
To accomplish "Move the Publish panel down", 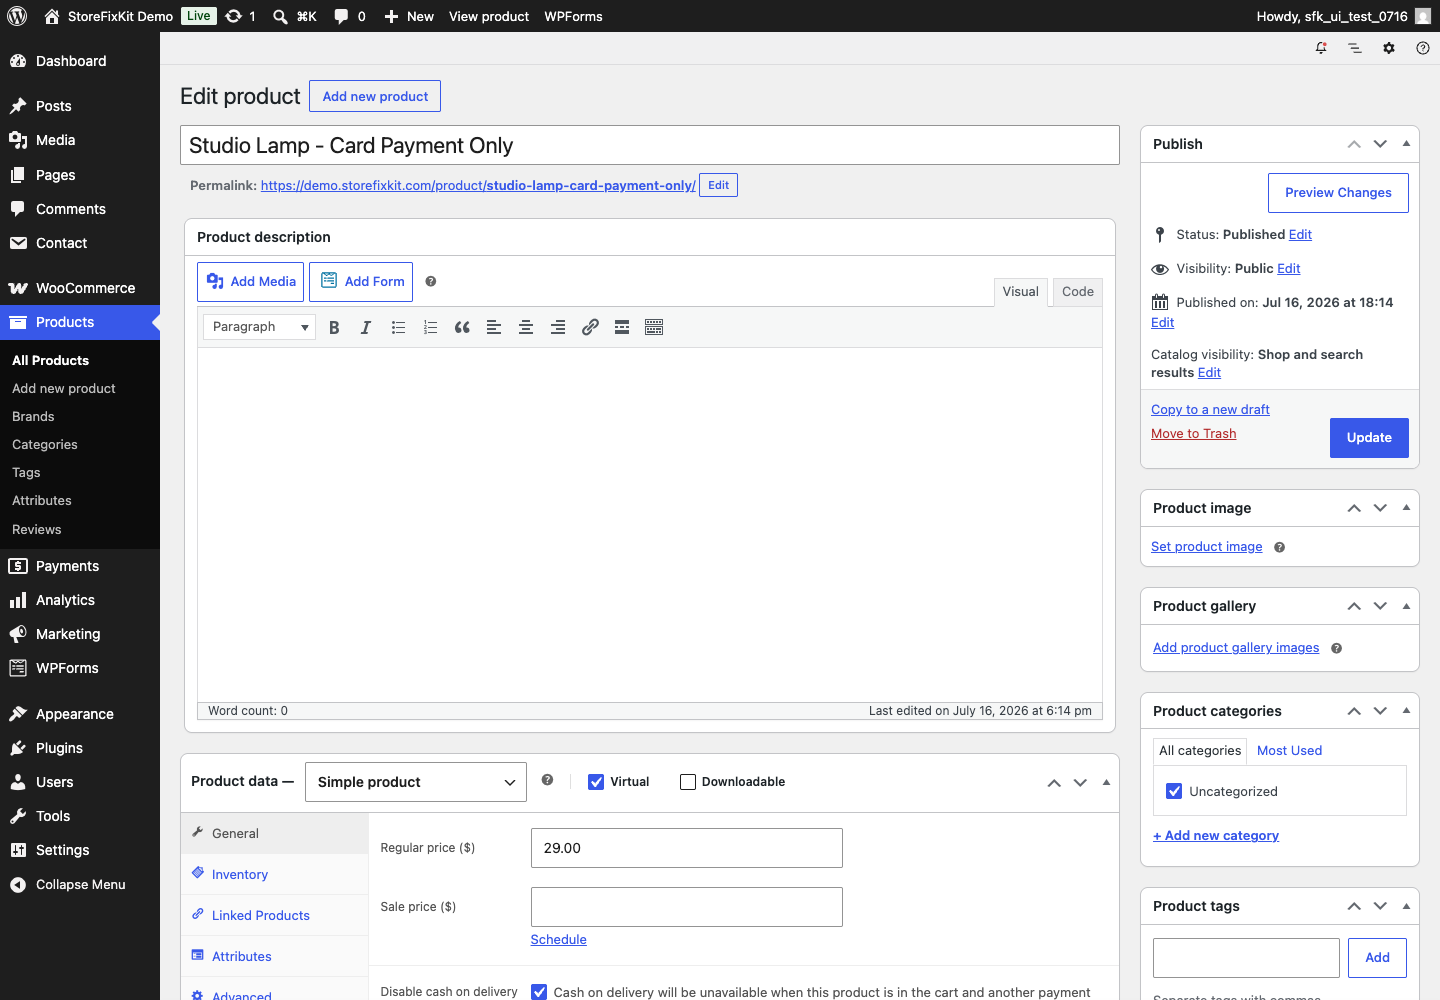I will click(x=1380, y=144).
